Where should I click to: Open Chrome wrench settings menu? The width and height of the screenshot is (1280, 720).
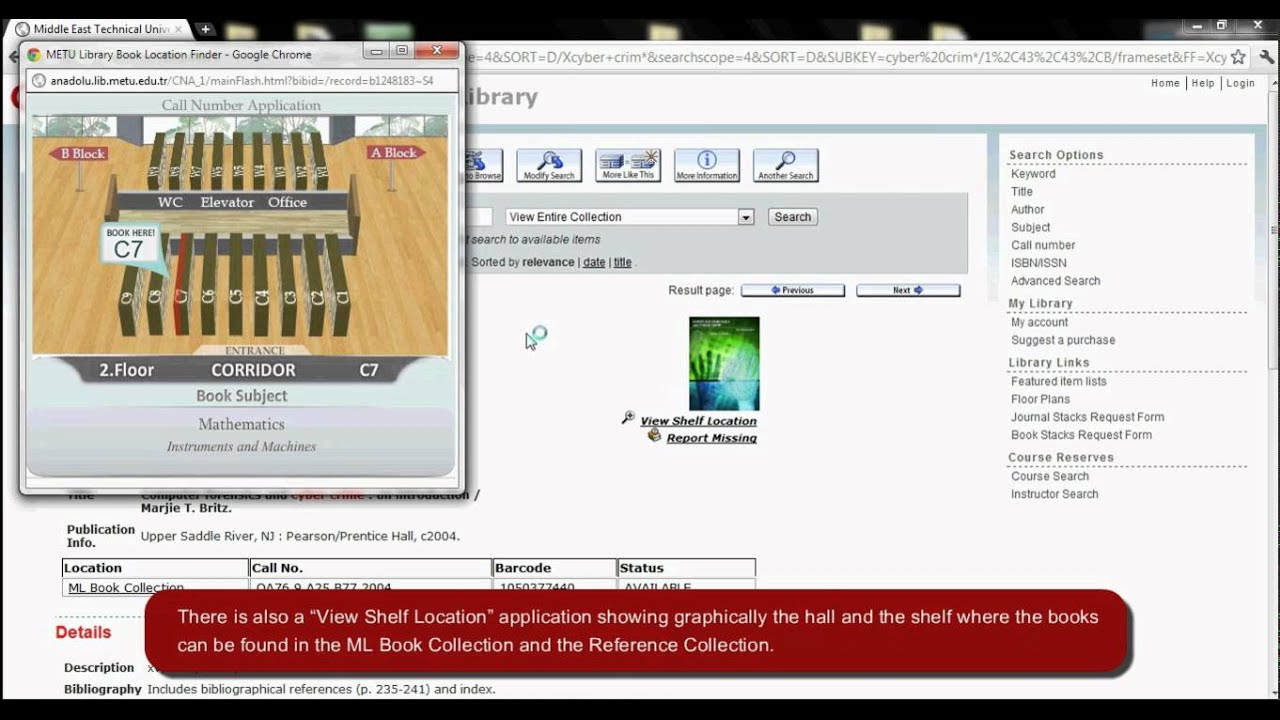point(1266,57)
